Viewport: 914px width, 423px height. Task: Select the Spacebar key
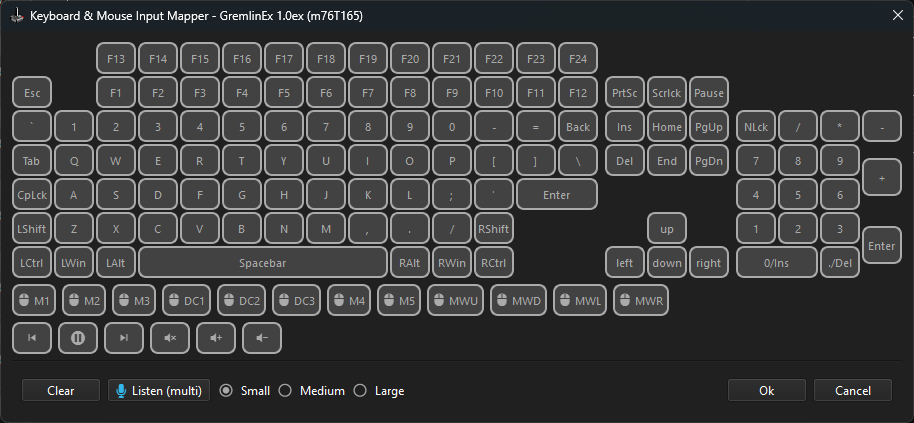pos(263,262)
